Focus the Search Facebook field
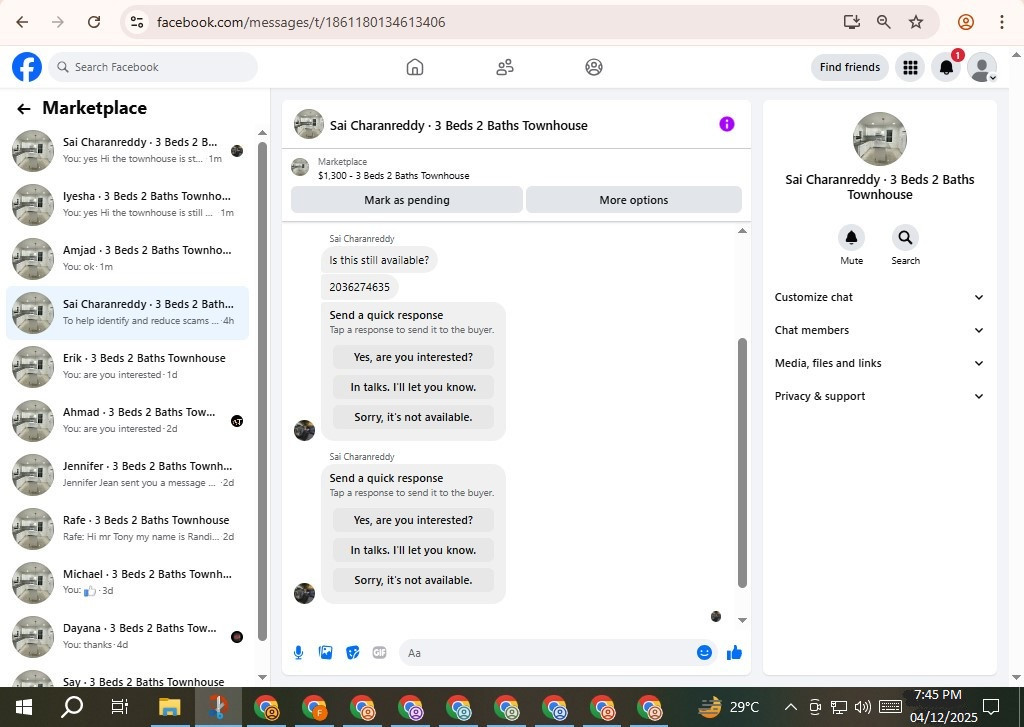This screenshot has height=727, width=1024. tap(153, 67)
